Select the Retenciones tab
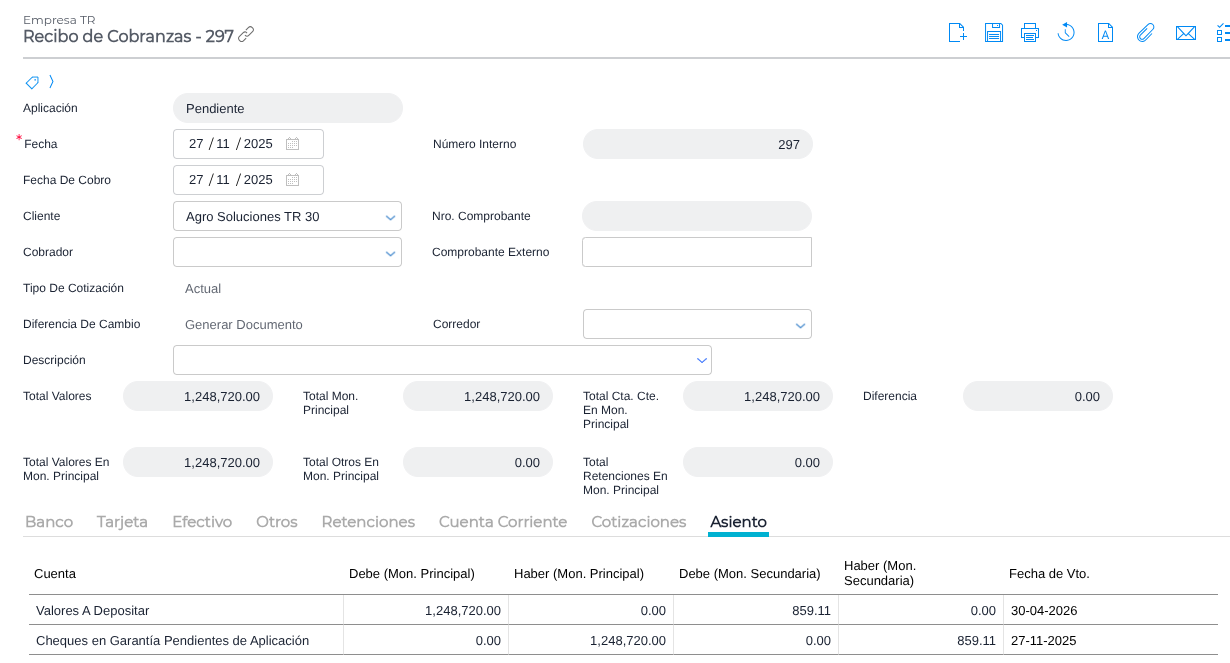 pos(368,522)
